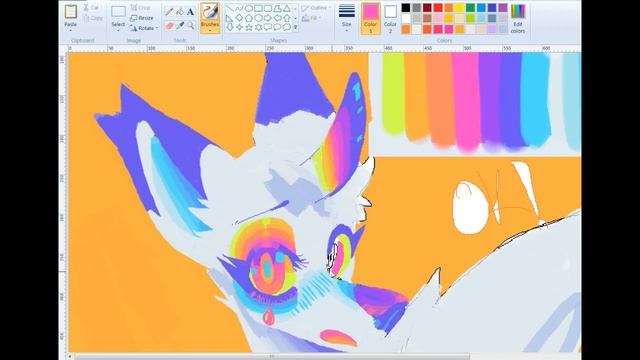Choose the Pentagon shape

pyautogui.click(x=249, y=18)
